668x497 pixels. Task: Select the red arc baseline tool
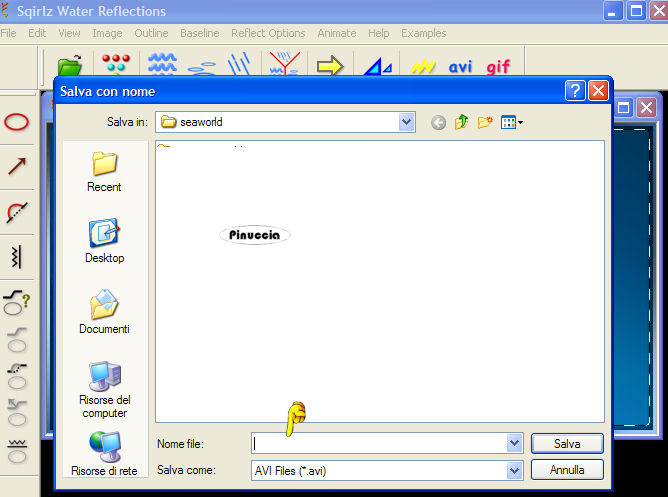pyautogui.click(x=17, y=212)
